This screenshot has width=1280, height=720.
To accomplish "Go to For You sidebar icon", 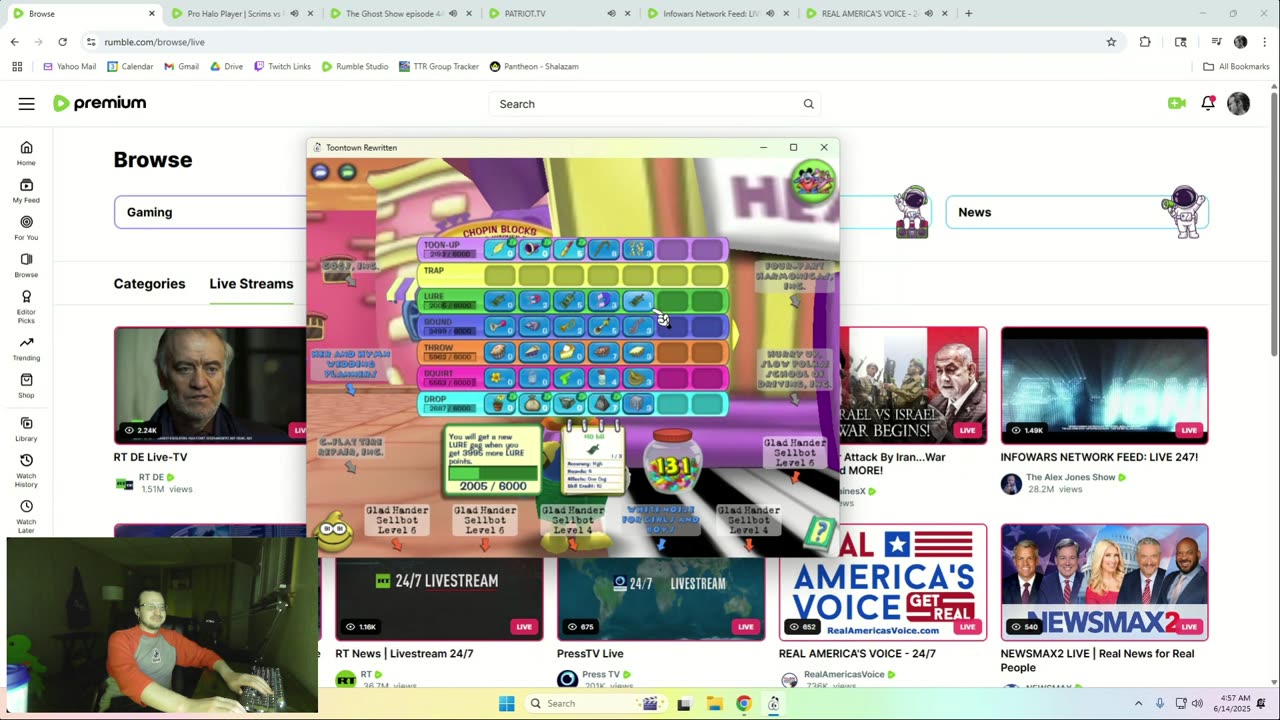I will pyautogui.click(x=26, y=228).
